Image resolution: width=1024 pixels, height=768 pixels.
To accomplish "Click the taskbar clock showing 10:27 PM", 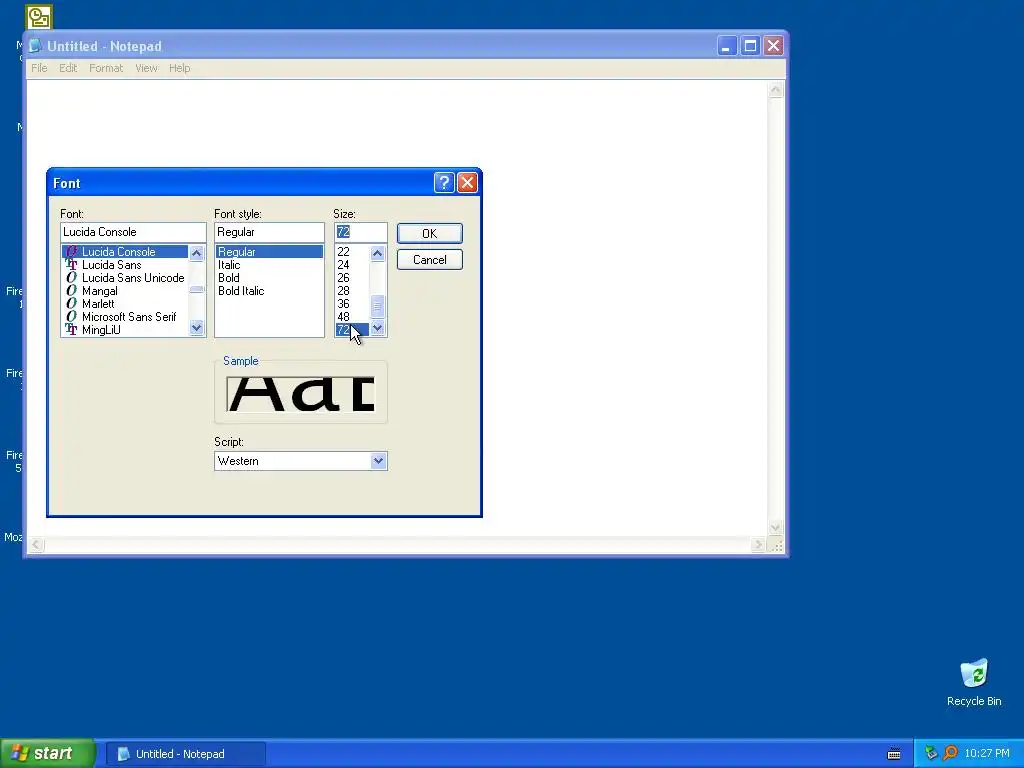I will point(987,754).
